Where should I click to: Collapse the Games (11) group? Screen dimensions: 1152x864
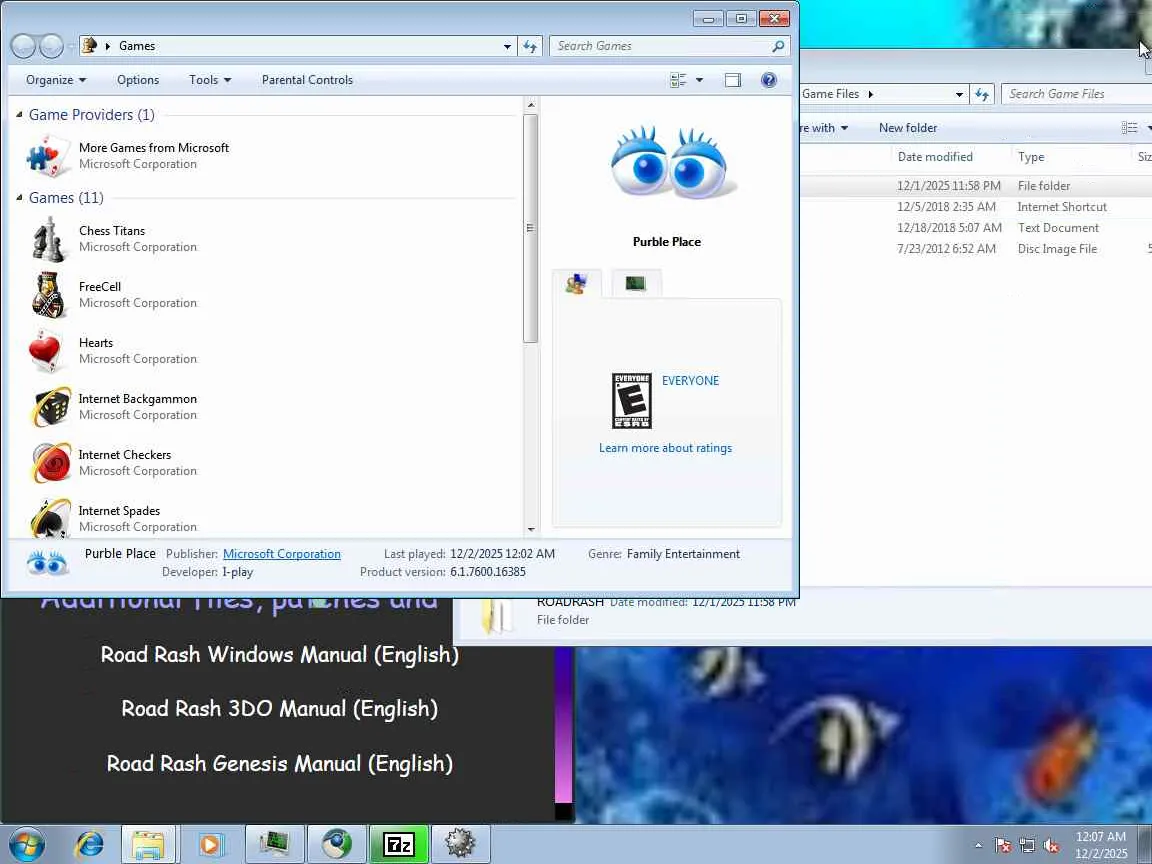(x=20, y=198)
